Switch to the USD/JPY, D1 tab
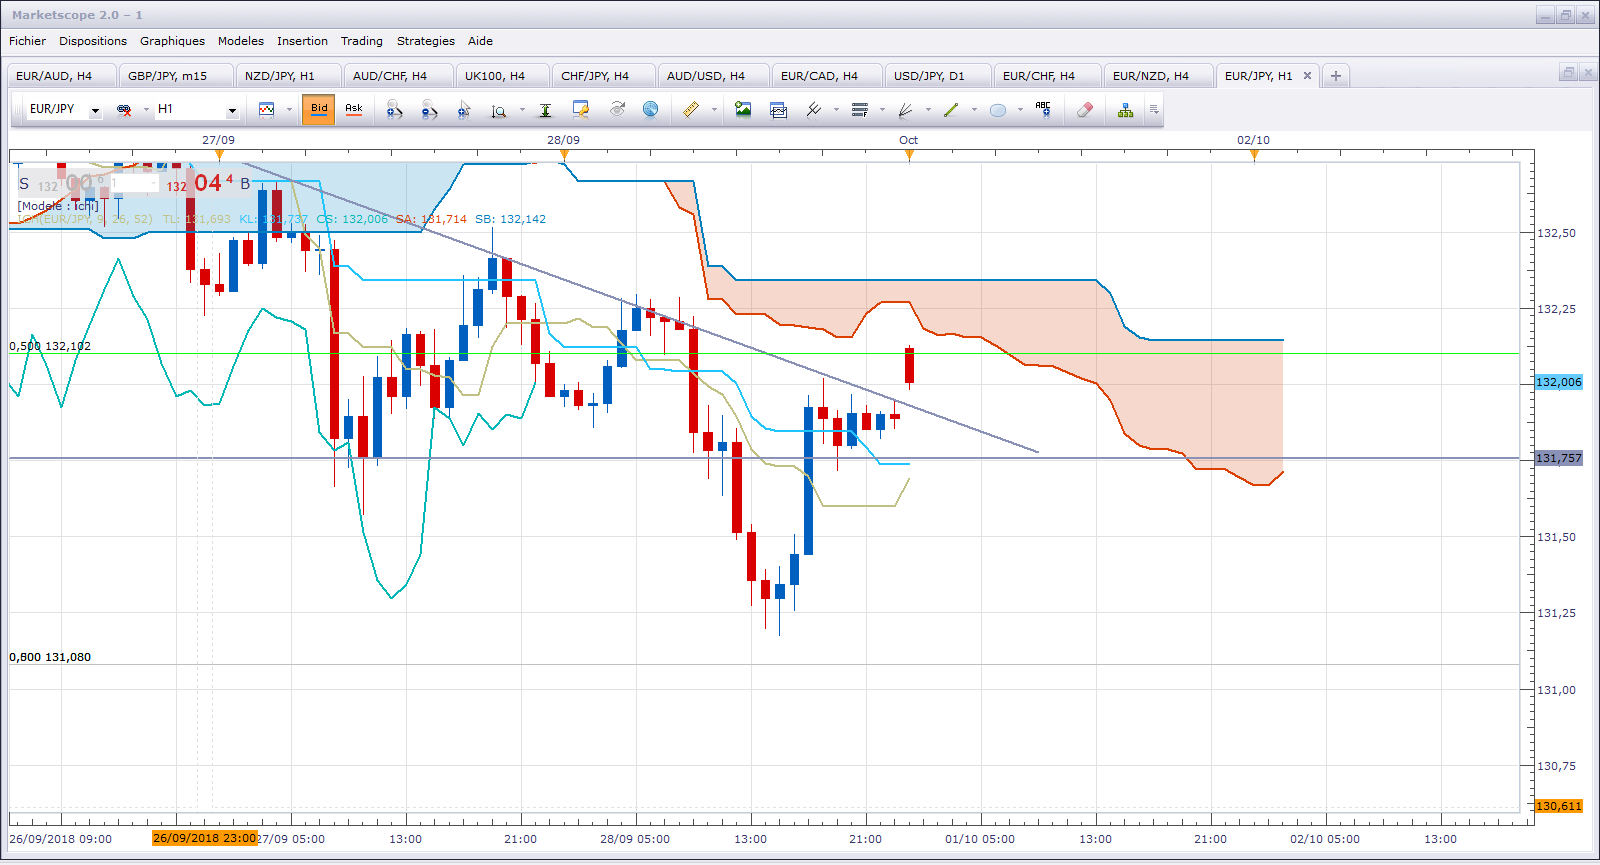Screen dimensions: 1600x865 [x=936, y=76]
